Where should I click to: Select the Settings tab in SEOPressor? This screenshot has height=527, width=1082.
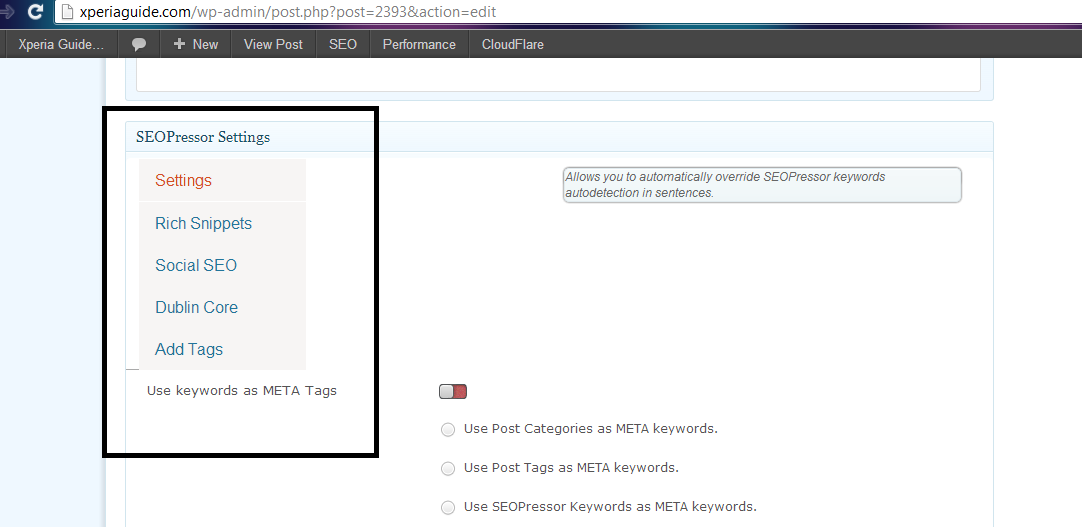(x=222, y=181)
